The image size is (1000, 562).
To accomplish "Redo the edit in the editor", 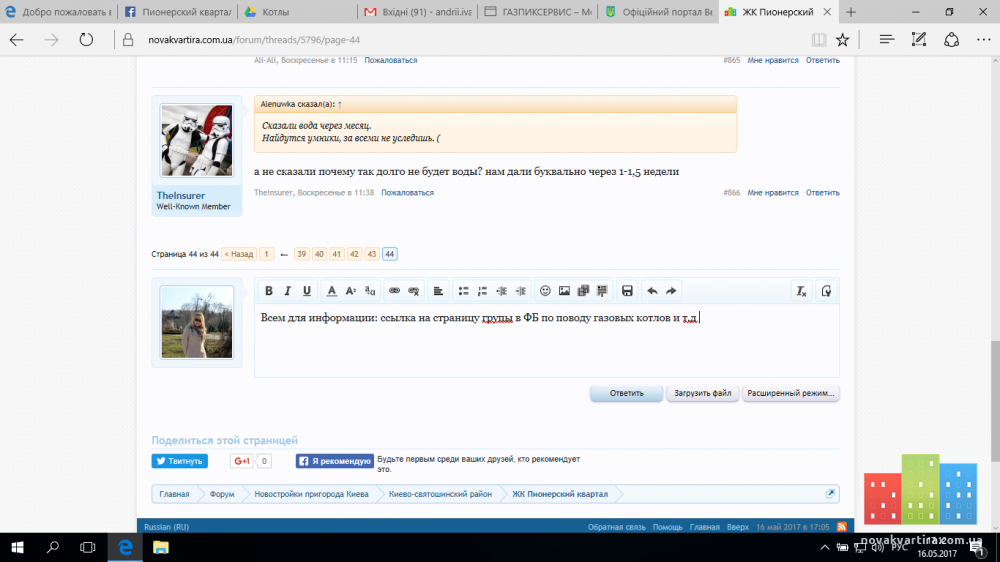I will (671, 291).
